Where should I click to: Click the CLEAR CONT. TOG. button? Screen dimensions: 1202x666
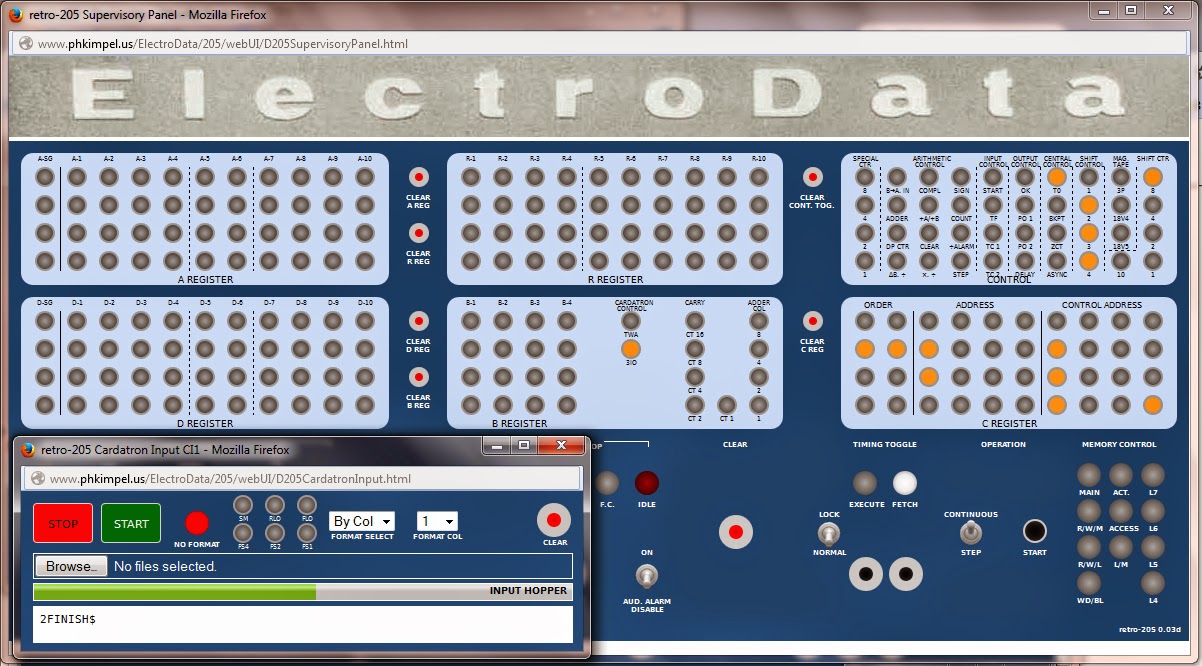coord(813,177)
